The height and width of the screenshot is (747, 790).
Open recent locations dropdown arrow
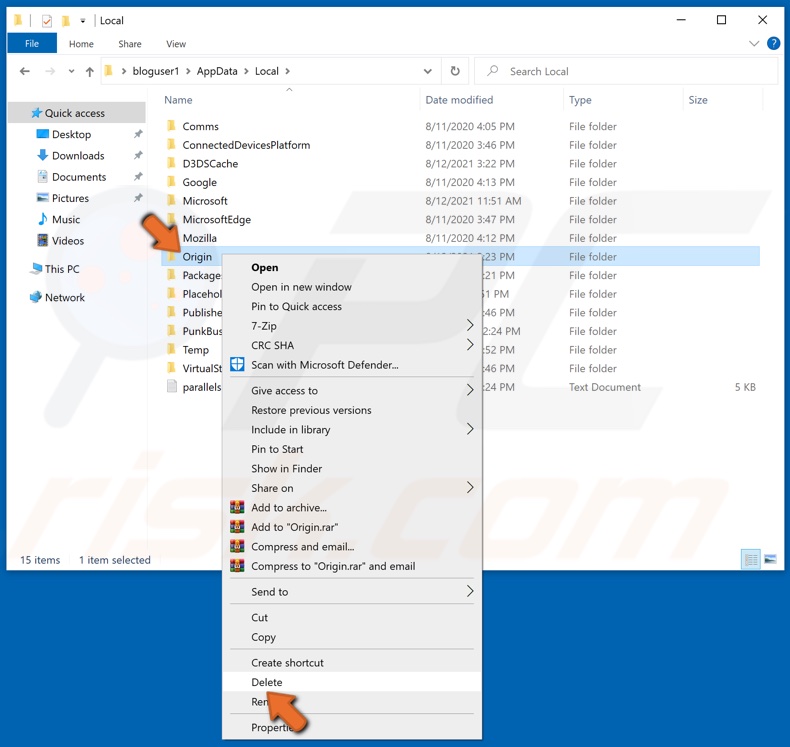coord(71,72)
